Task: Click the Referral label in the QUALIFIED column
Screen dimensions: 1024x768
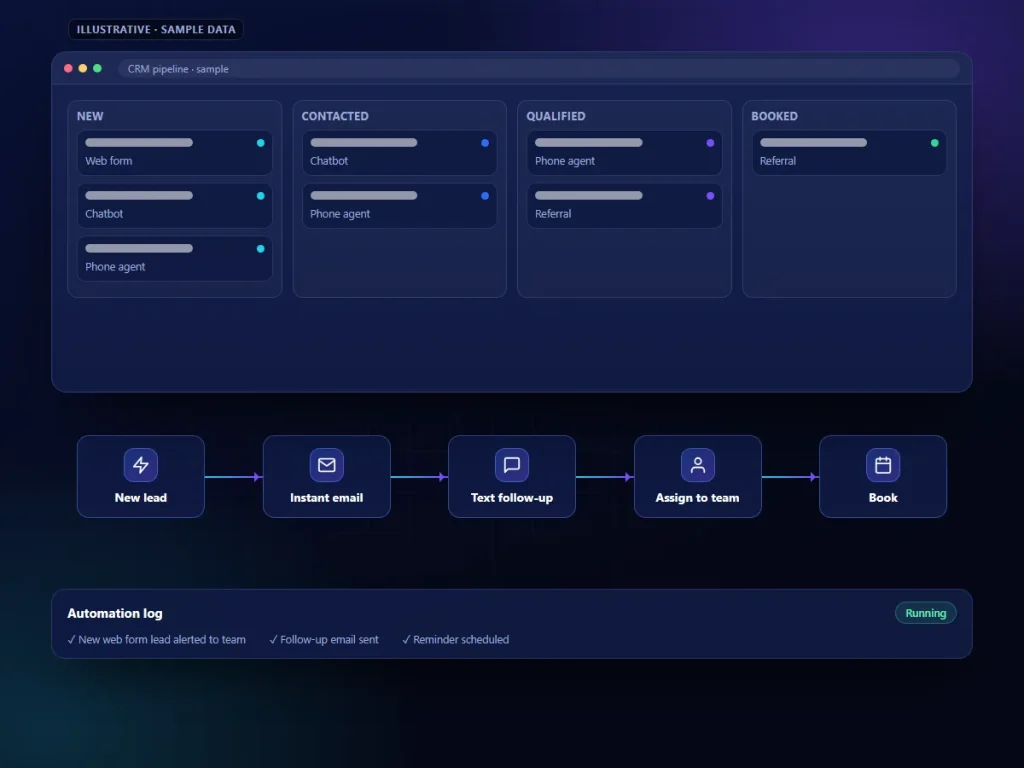Action: click(553, 214)
